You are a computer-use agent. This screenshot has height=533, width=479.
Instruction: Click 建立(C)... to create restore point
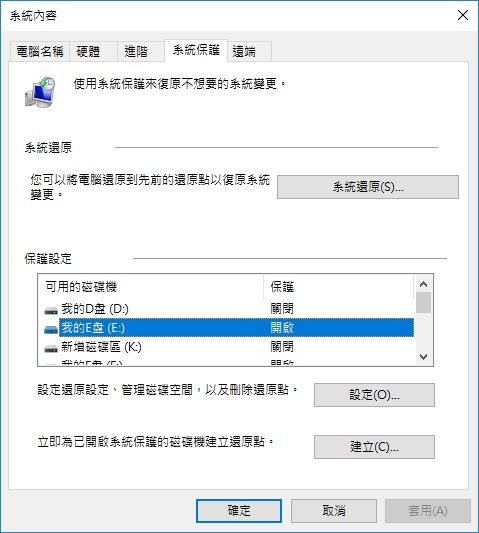point(374,447)
